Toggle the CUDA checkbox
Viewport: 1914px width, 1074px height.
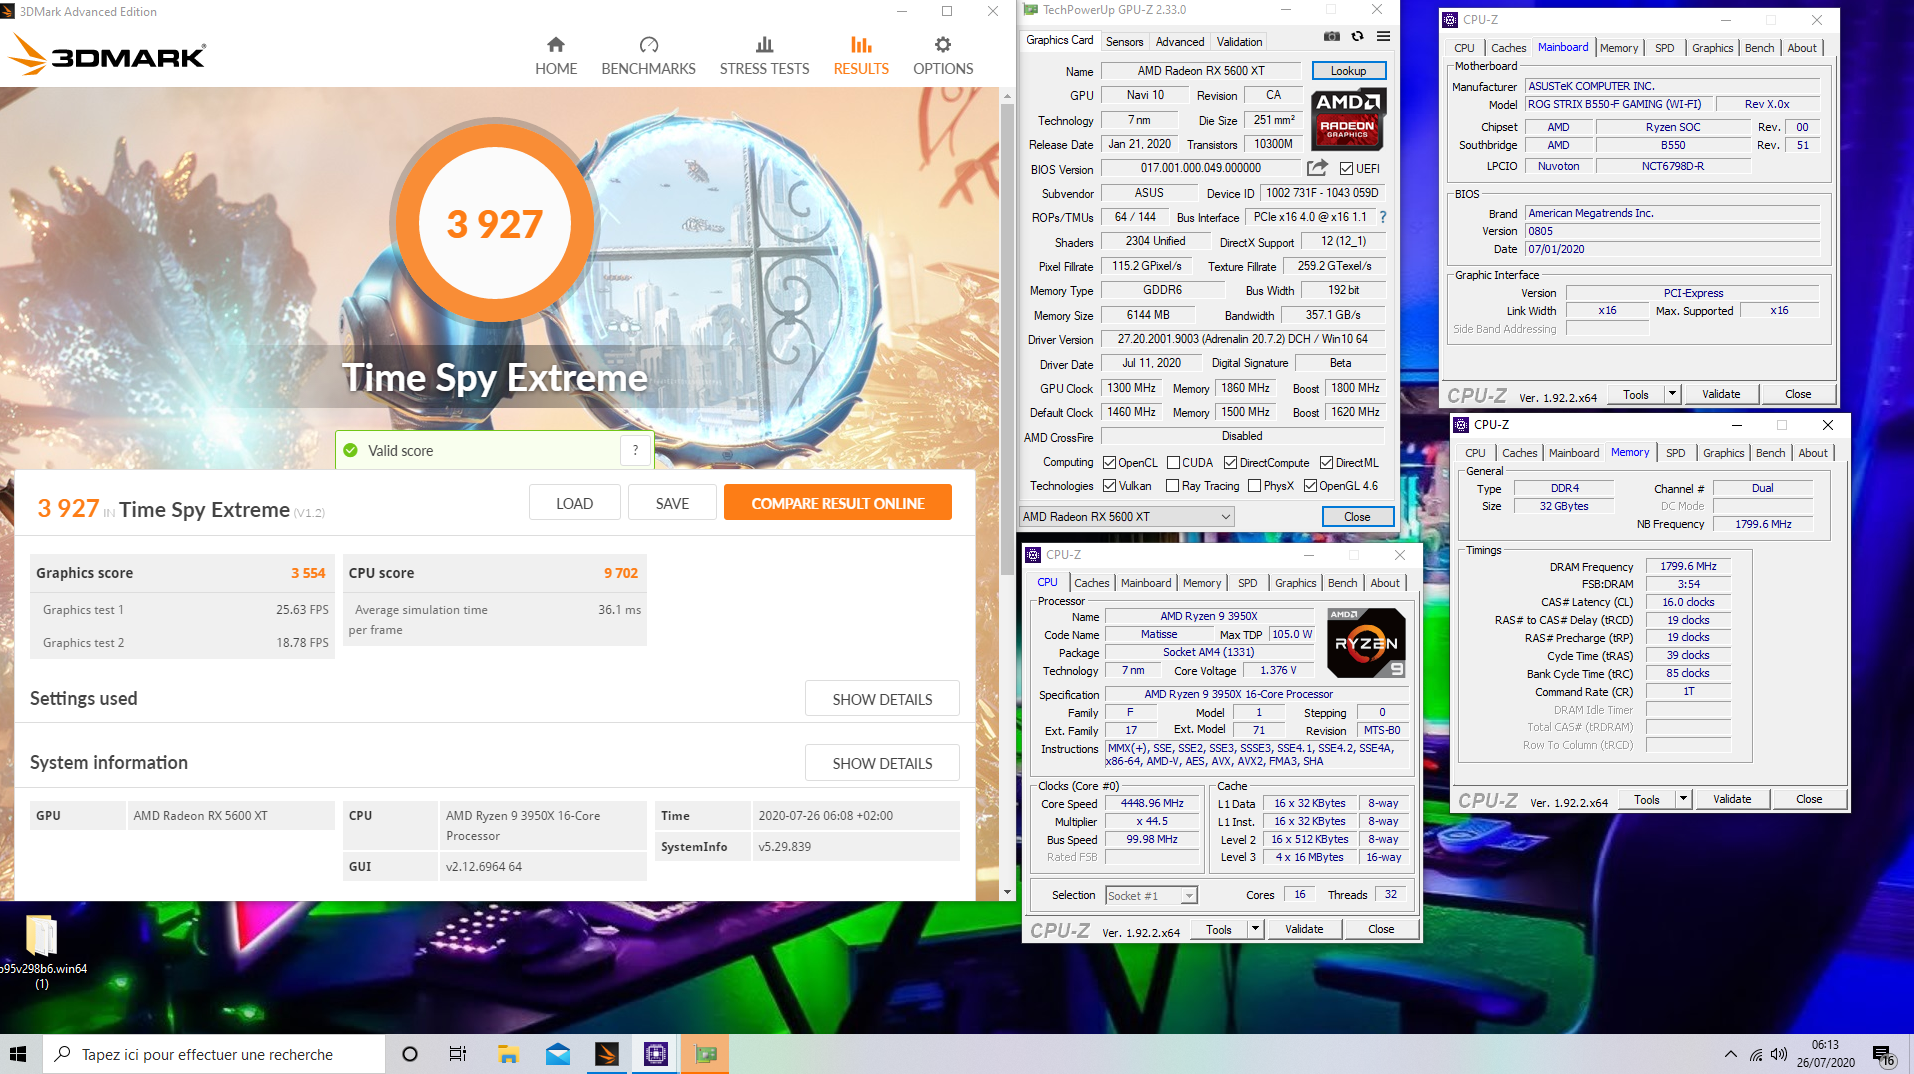pos(1173,463)
